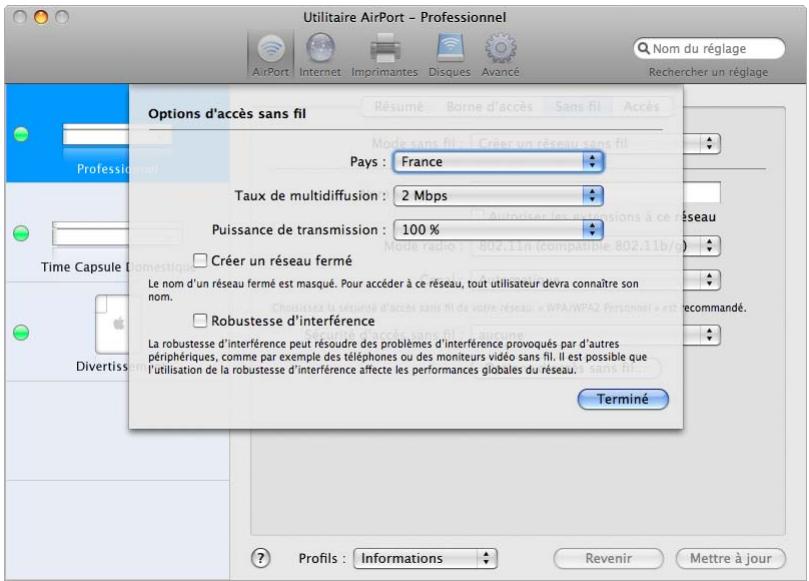The width and height of the screenshot is (809, 581).
Task: Click the magnifier icon in search field
Action: [643, 49]
